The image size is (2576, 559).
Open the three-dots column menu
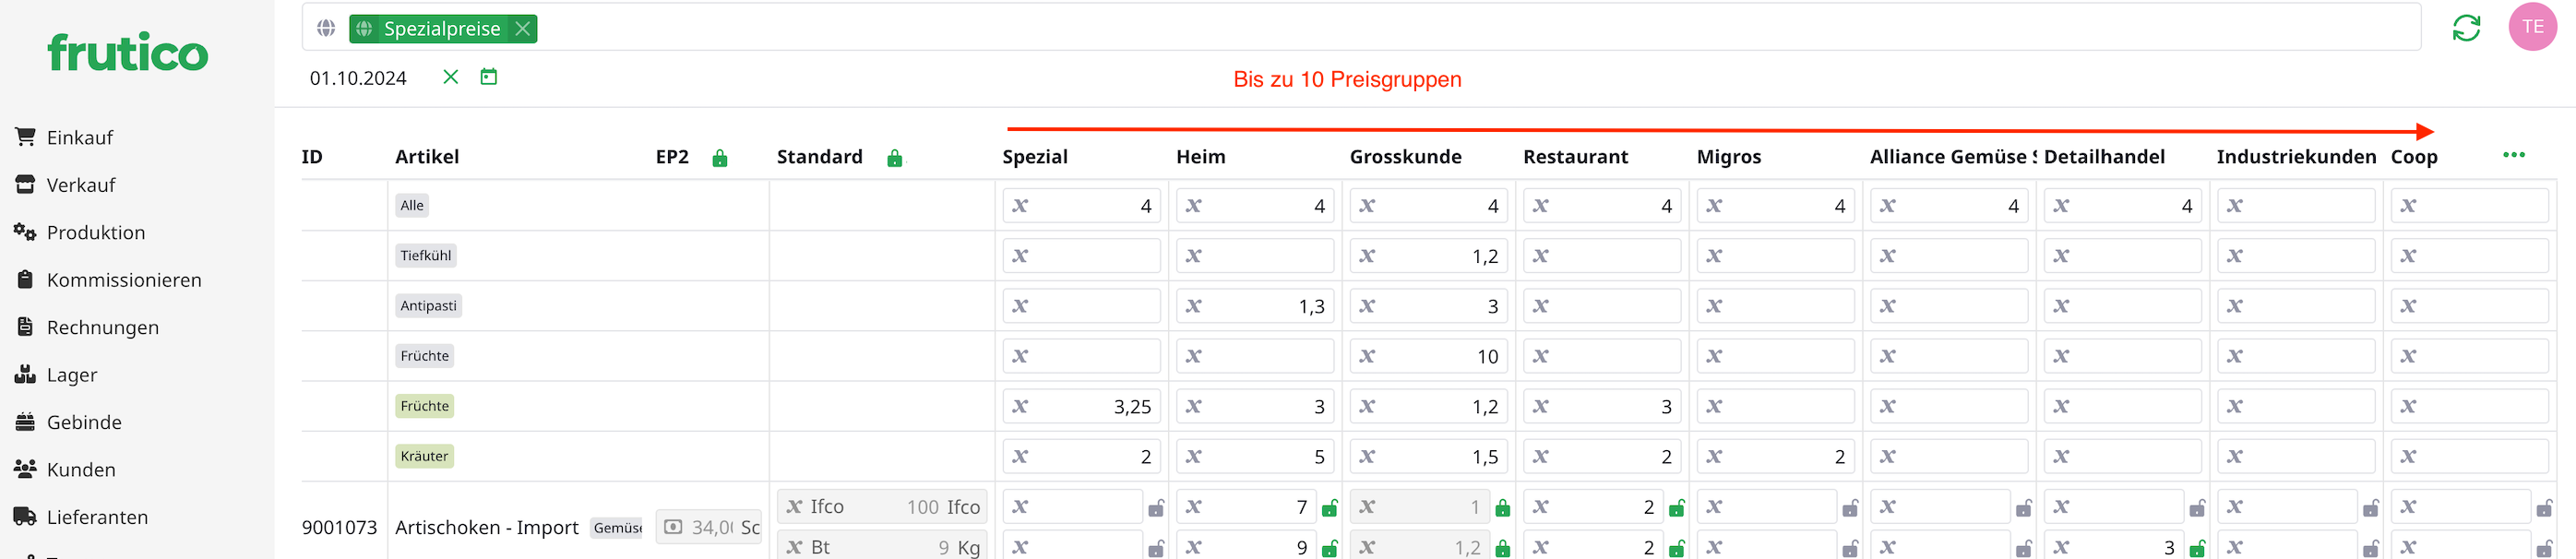point(2513,155)
